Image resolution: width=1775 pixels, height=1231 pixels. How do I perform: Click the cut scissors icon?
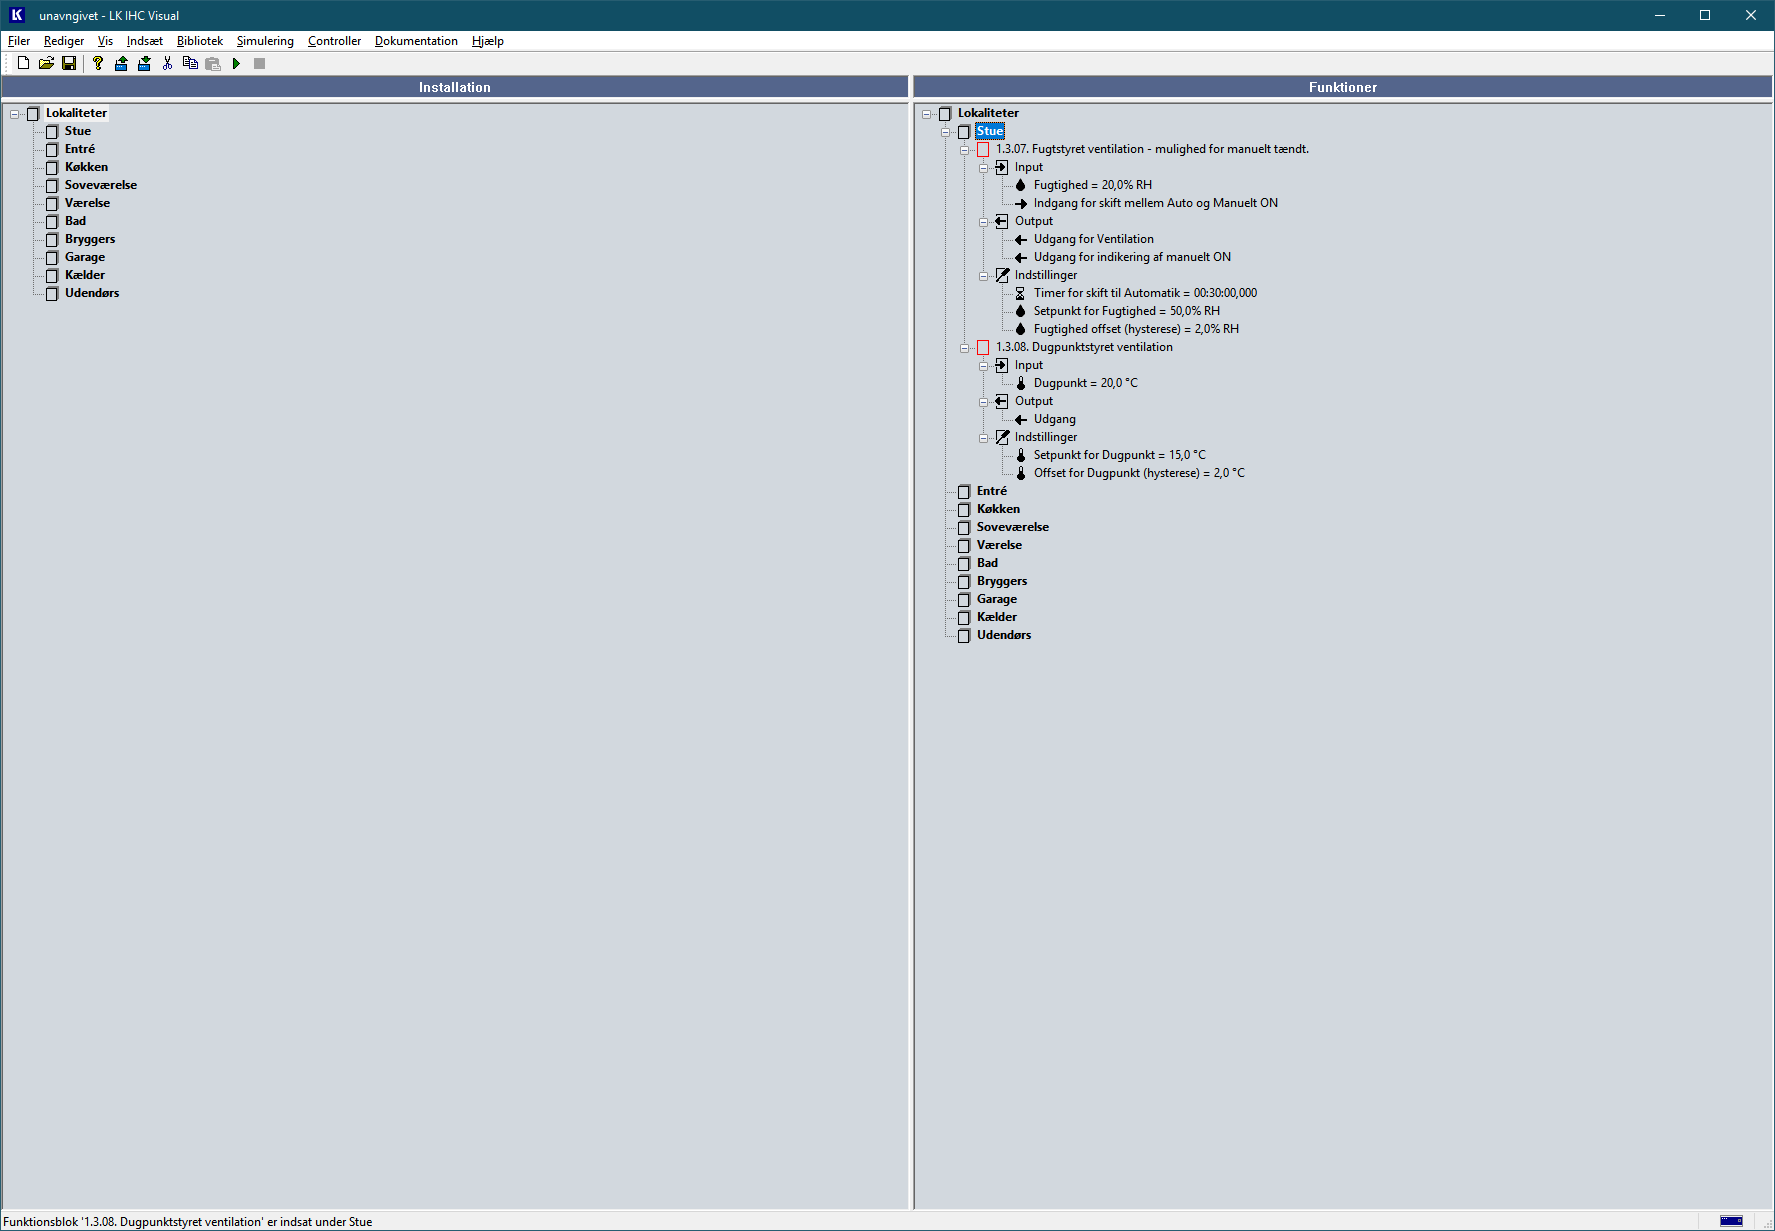tap(167, 63)
